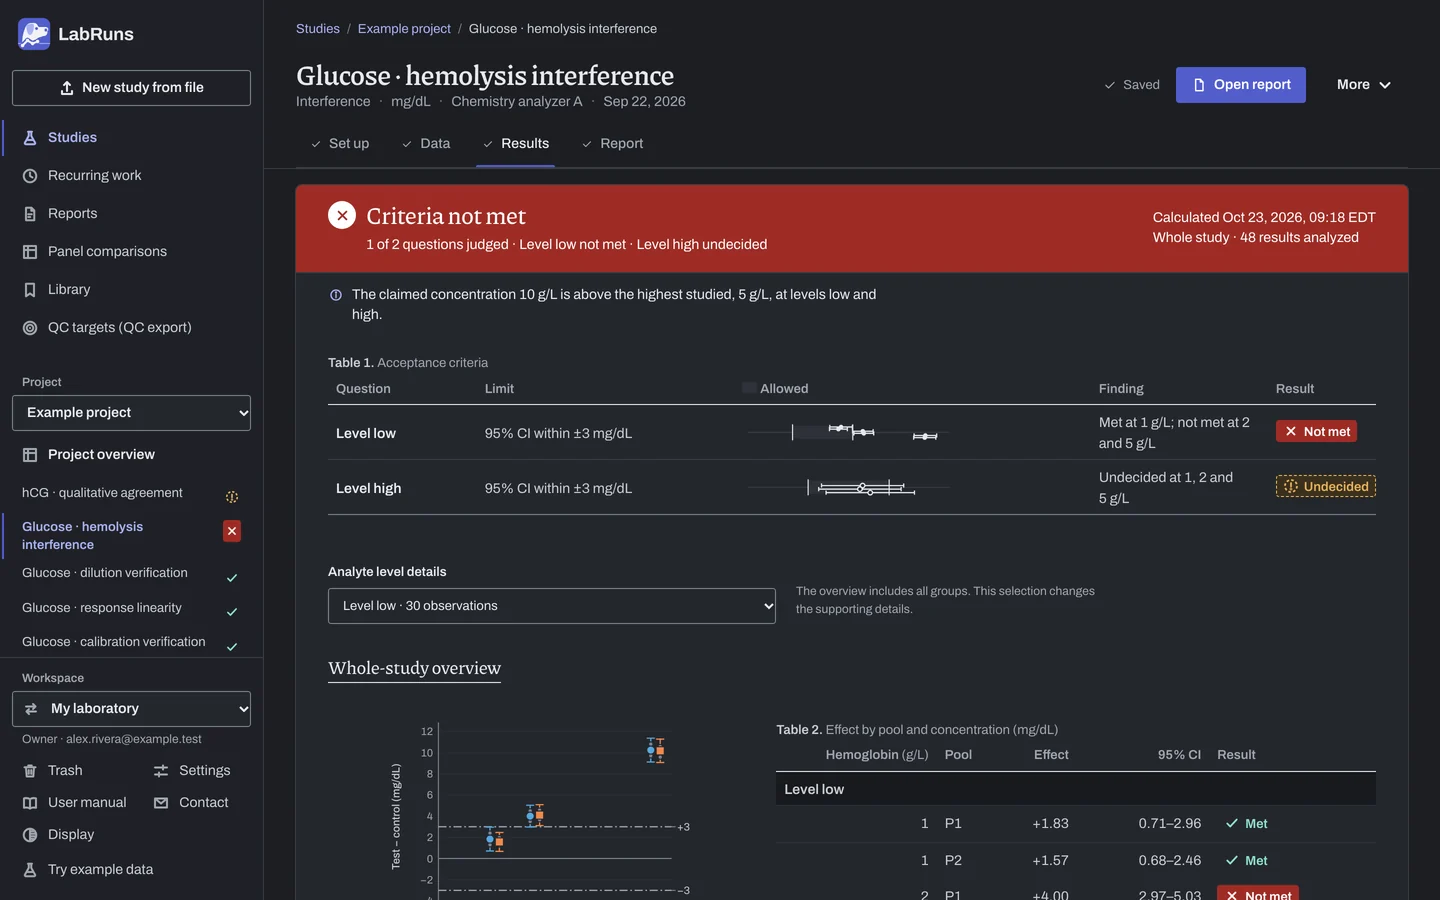The image size is (1440, 900).
Task: Click New study from file button
Action: pos(131,88)
